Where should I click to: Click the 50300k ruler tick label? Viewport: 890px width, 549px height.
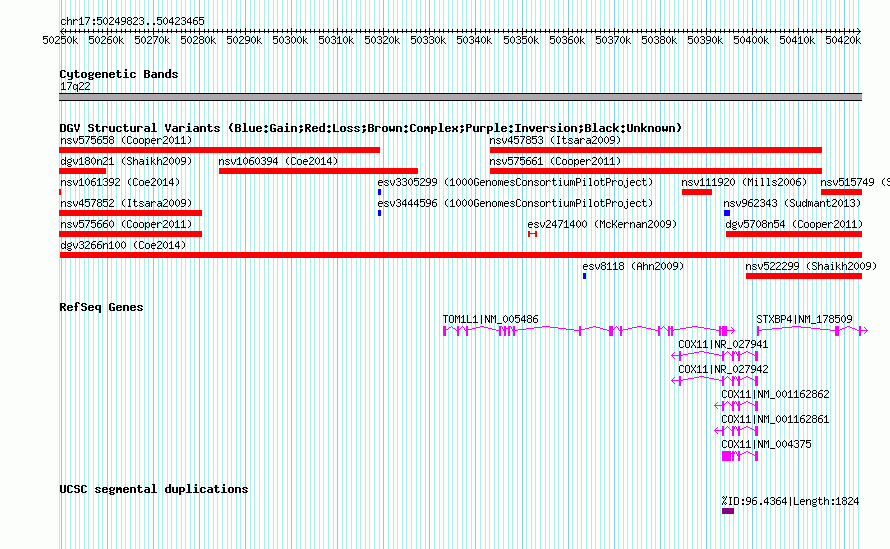290,40
